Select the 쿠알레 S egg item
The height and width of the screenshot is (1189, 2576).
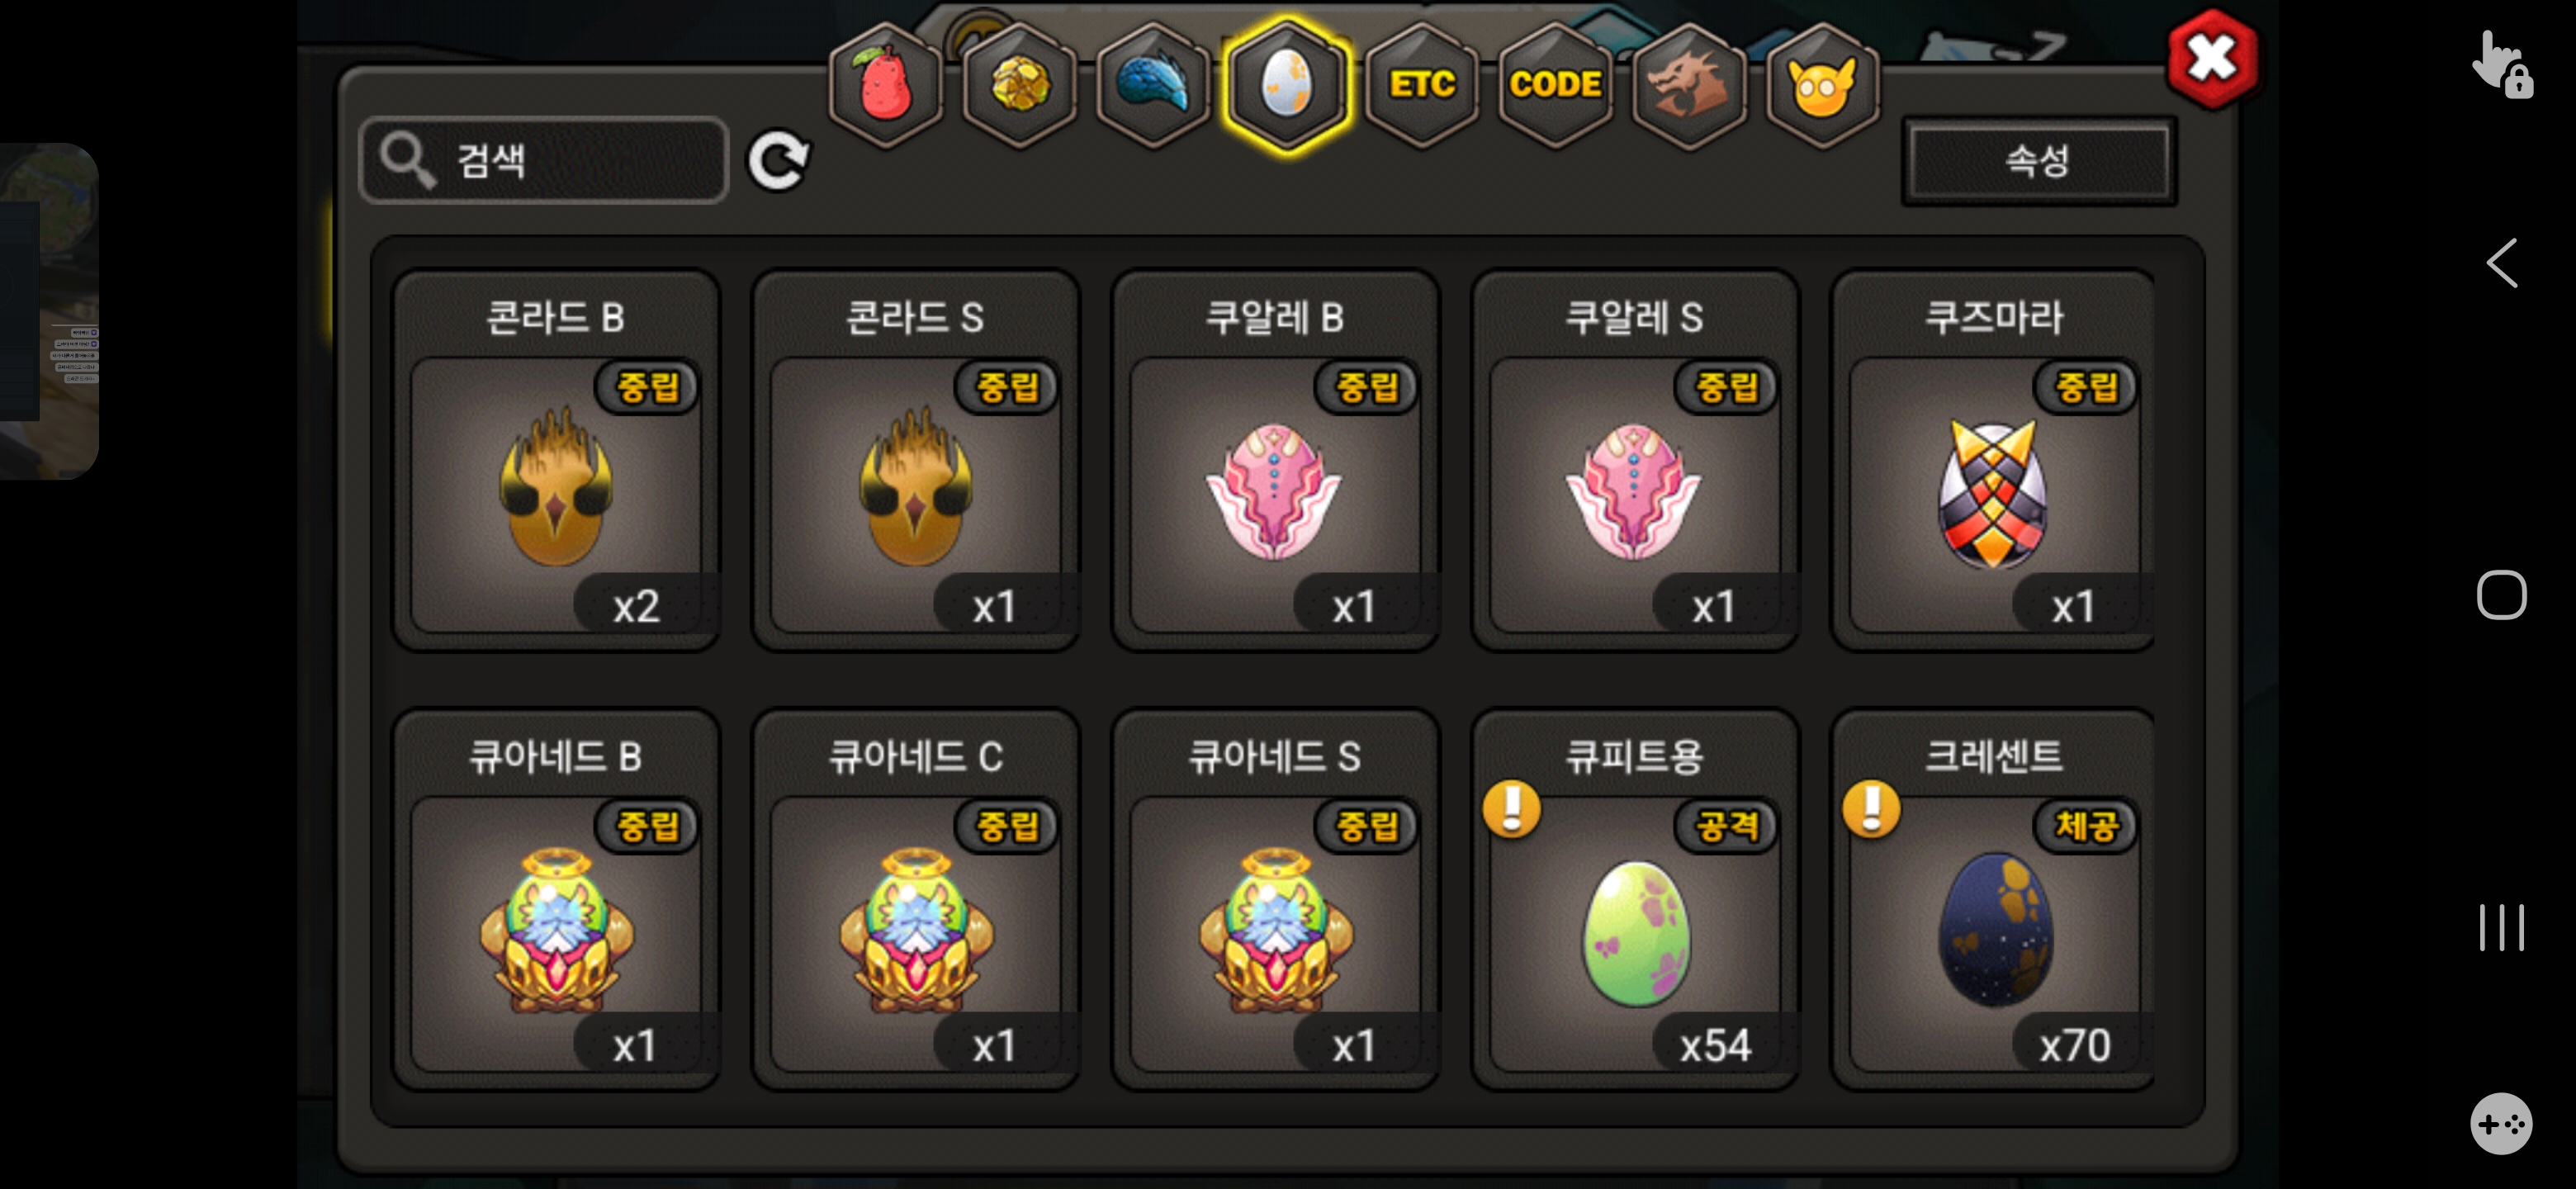click(1635, 461)
